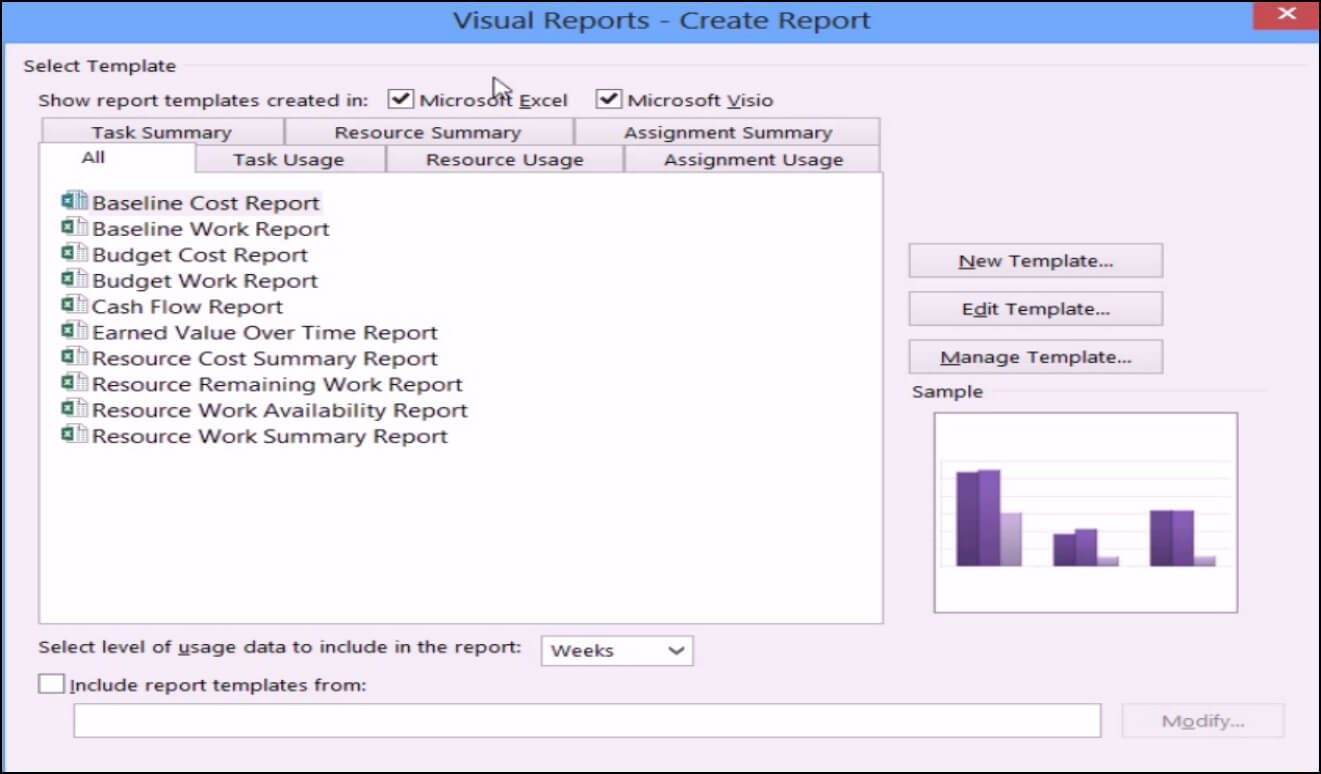Uncheck the Microsoft Excel checkbox

coord(401,100)
